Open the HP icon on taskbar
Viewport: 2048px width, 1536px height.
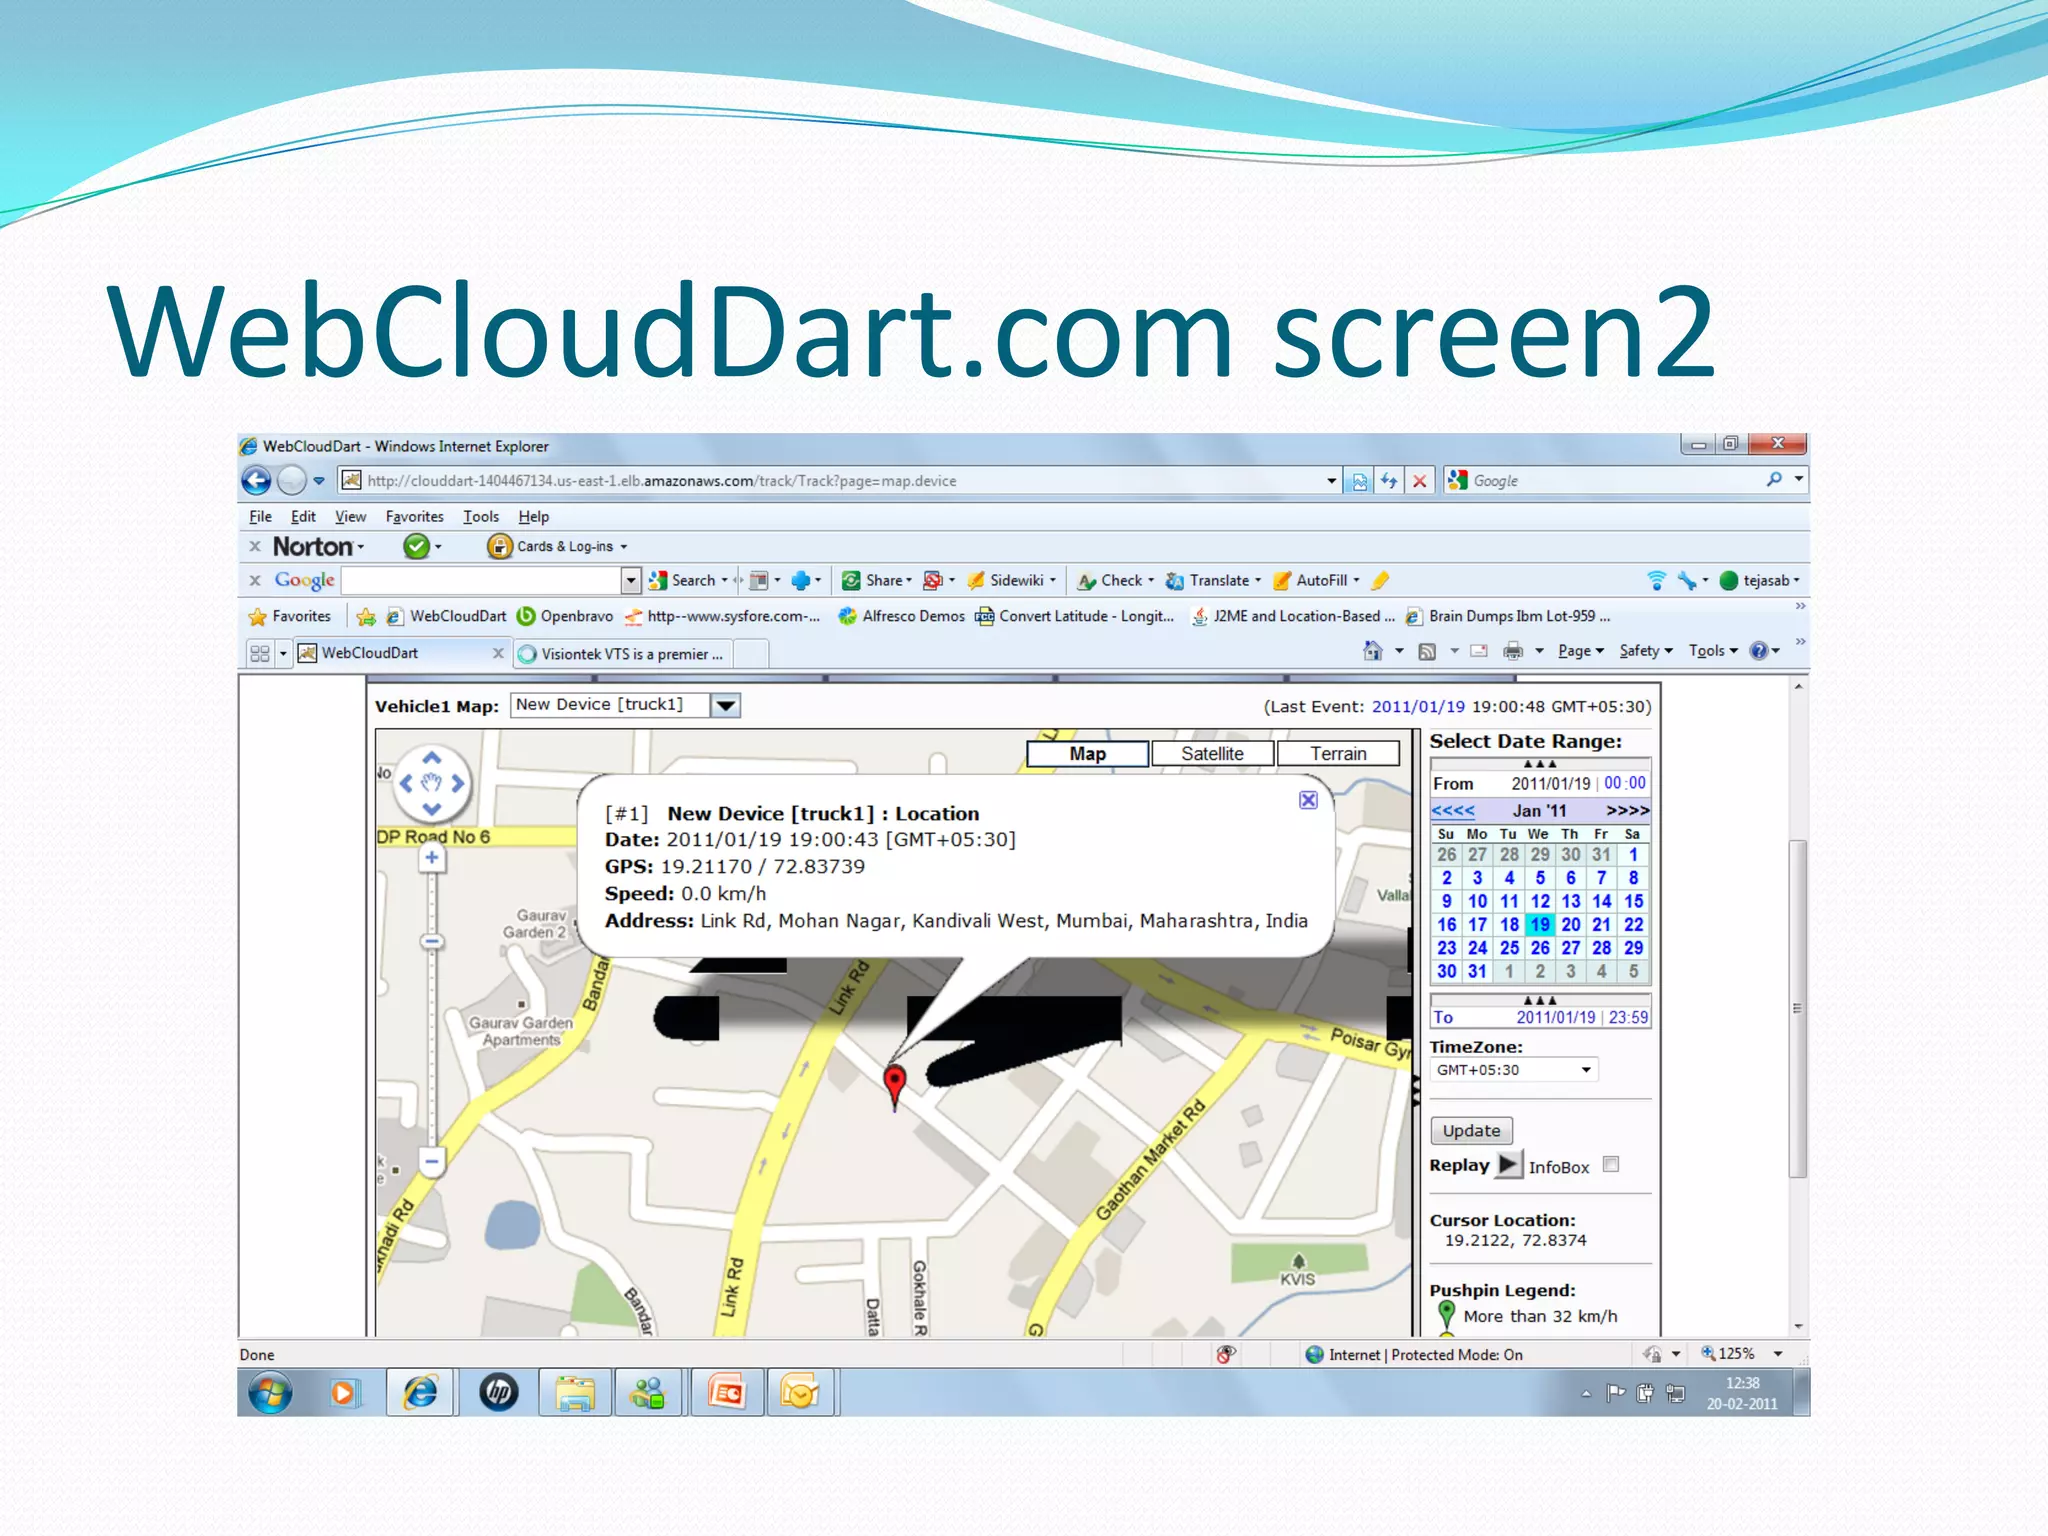[x=498, y=1393]
